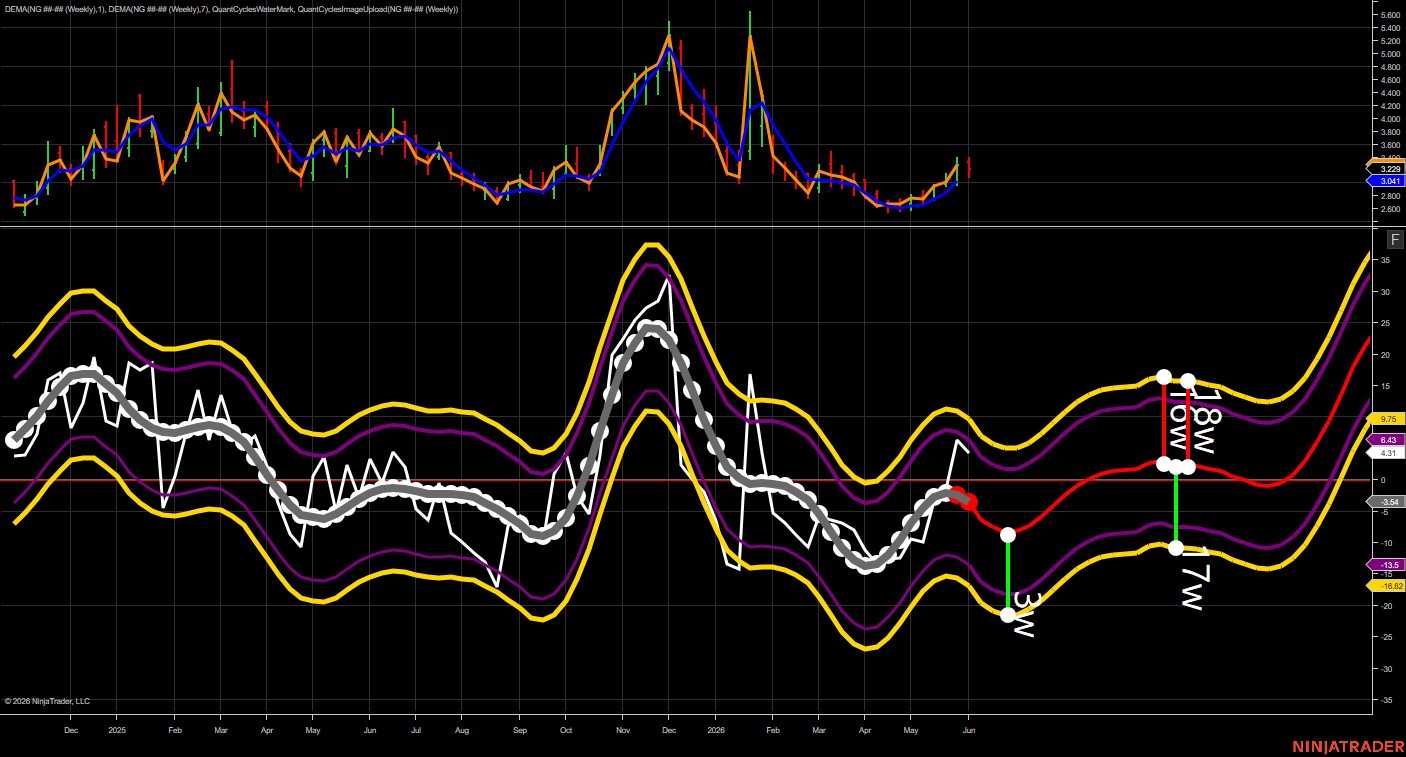Viewport: 1406px width, 757px height.
Task: Click the 5.600 price axis label
Action: tap(1390, 15)
